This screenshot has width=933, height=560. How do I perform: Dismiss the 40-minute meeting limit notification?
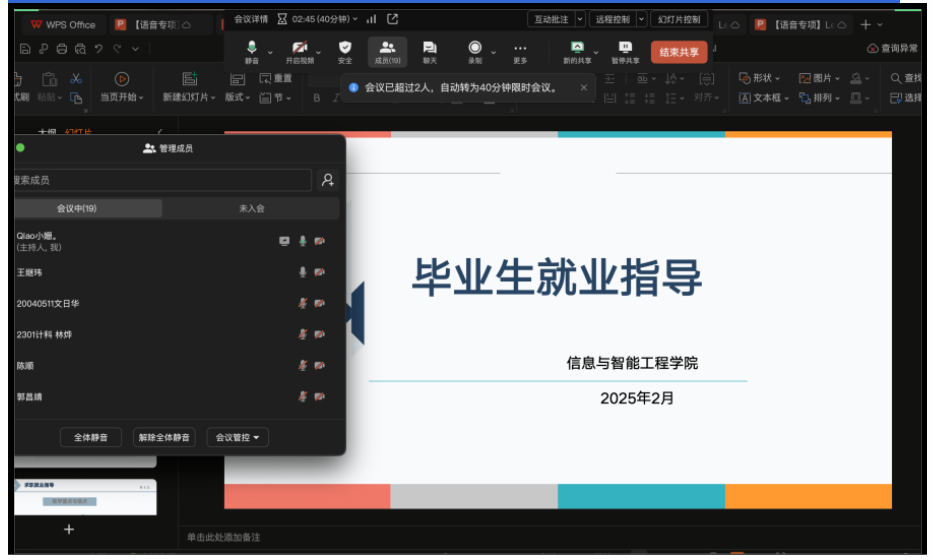[584, 88]
